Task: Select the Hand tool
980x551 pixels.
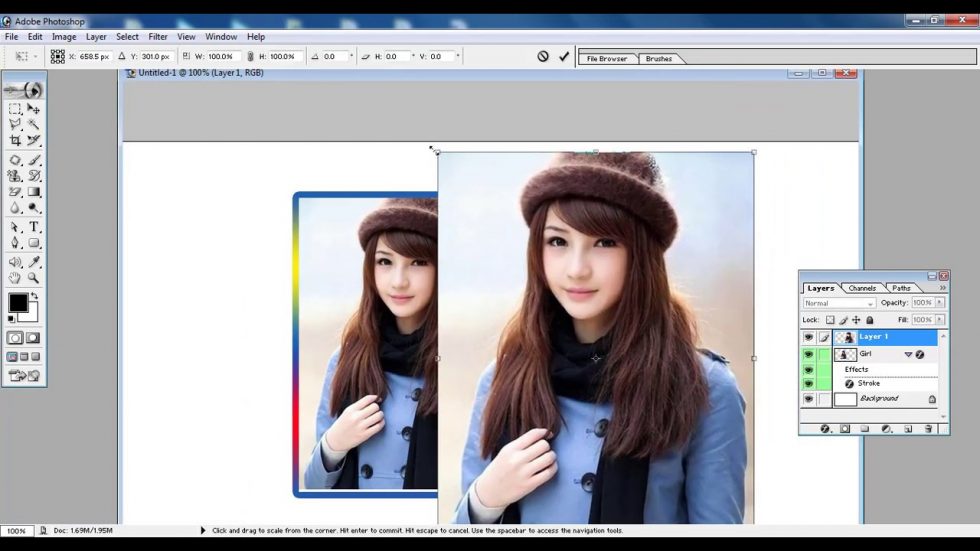Action: point(15,278)
